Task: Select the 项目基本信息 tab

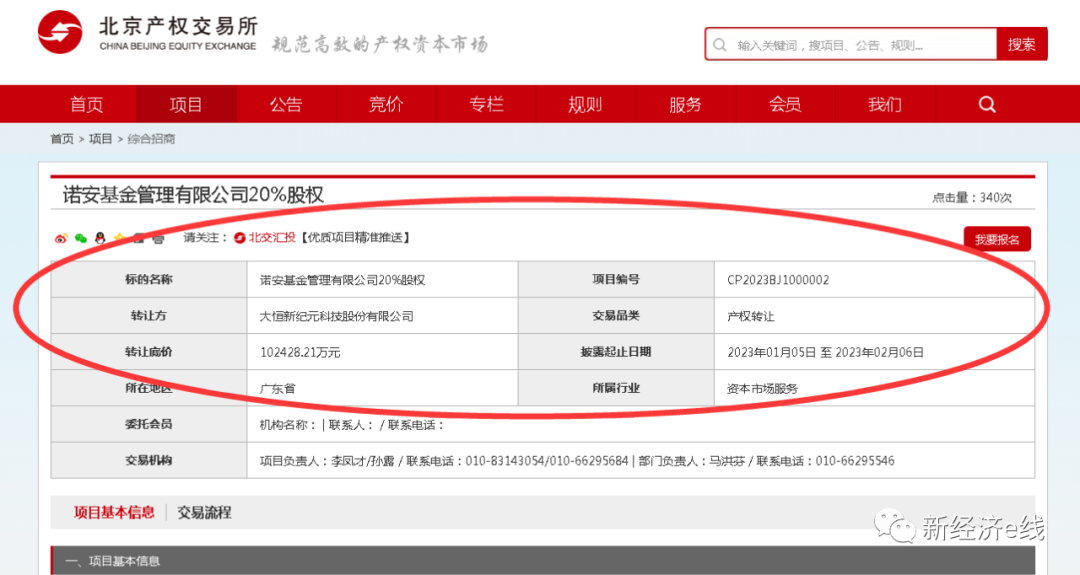Action: (x=114, y=512)
